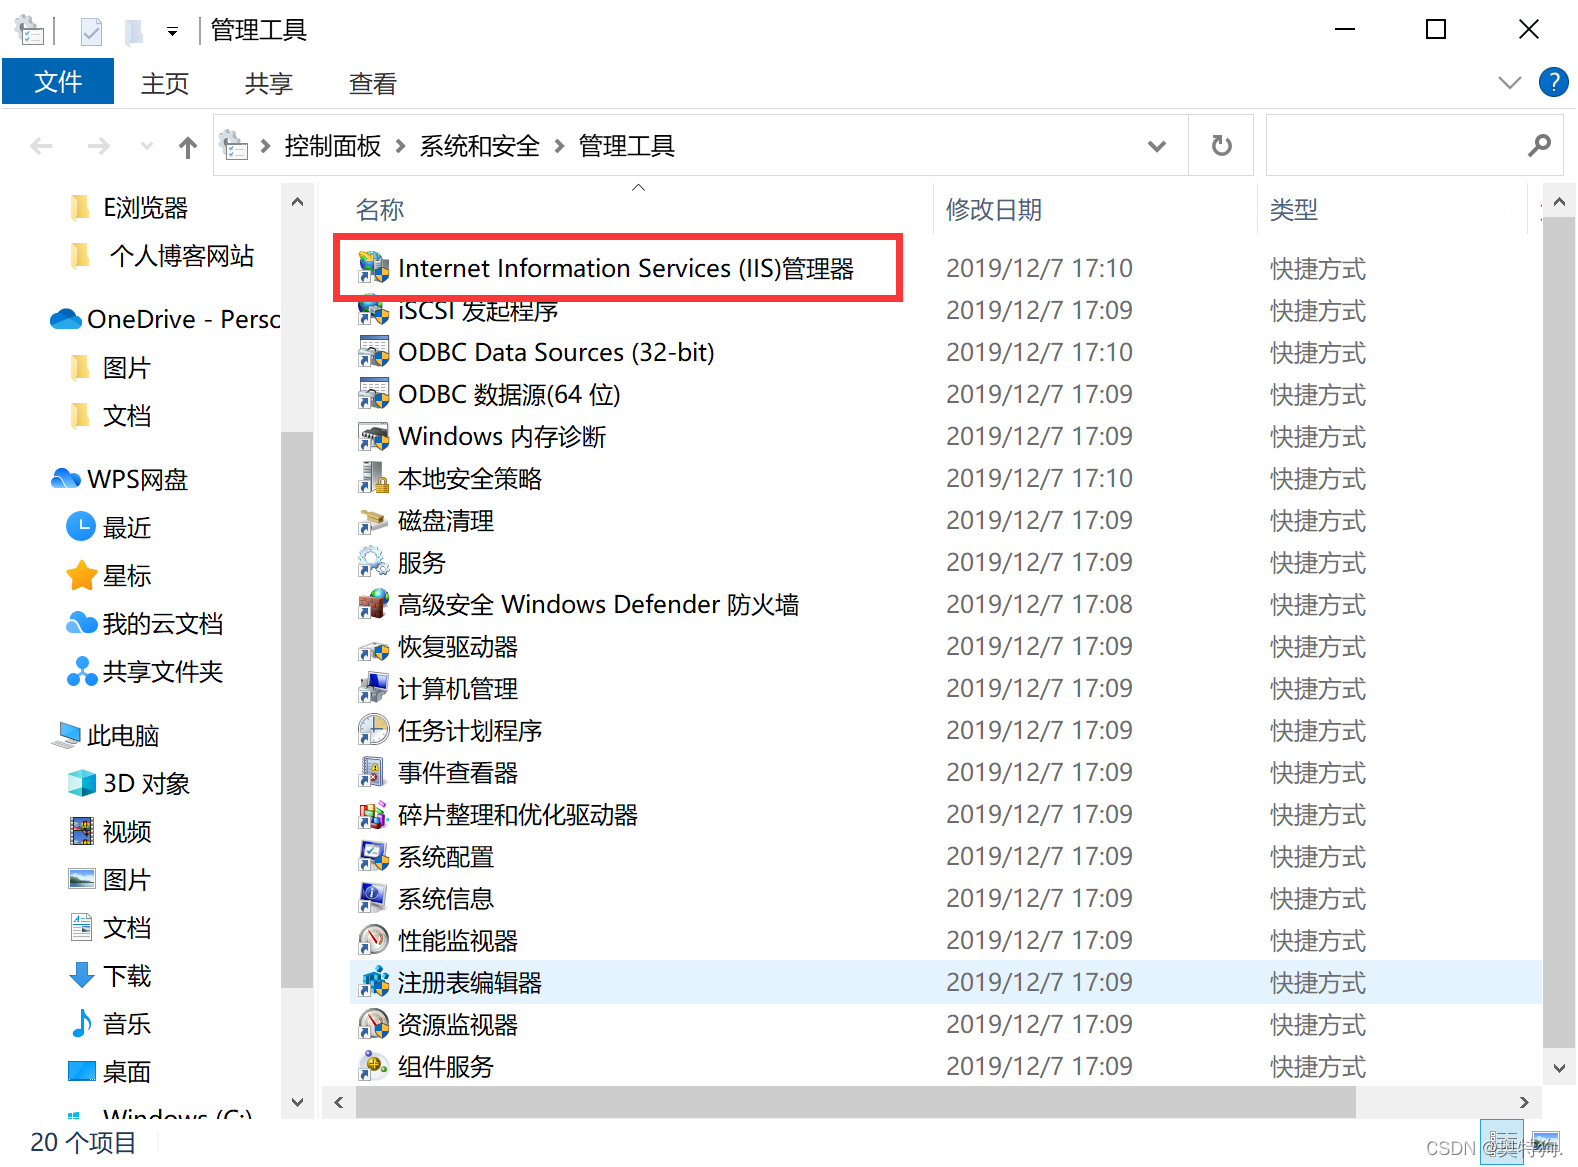This screenshot has height=1167, width=1578.
Task: Click the navigation pane scrollbar thumb
Action: point(297,710)
